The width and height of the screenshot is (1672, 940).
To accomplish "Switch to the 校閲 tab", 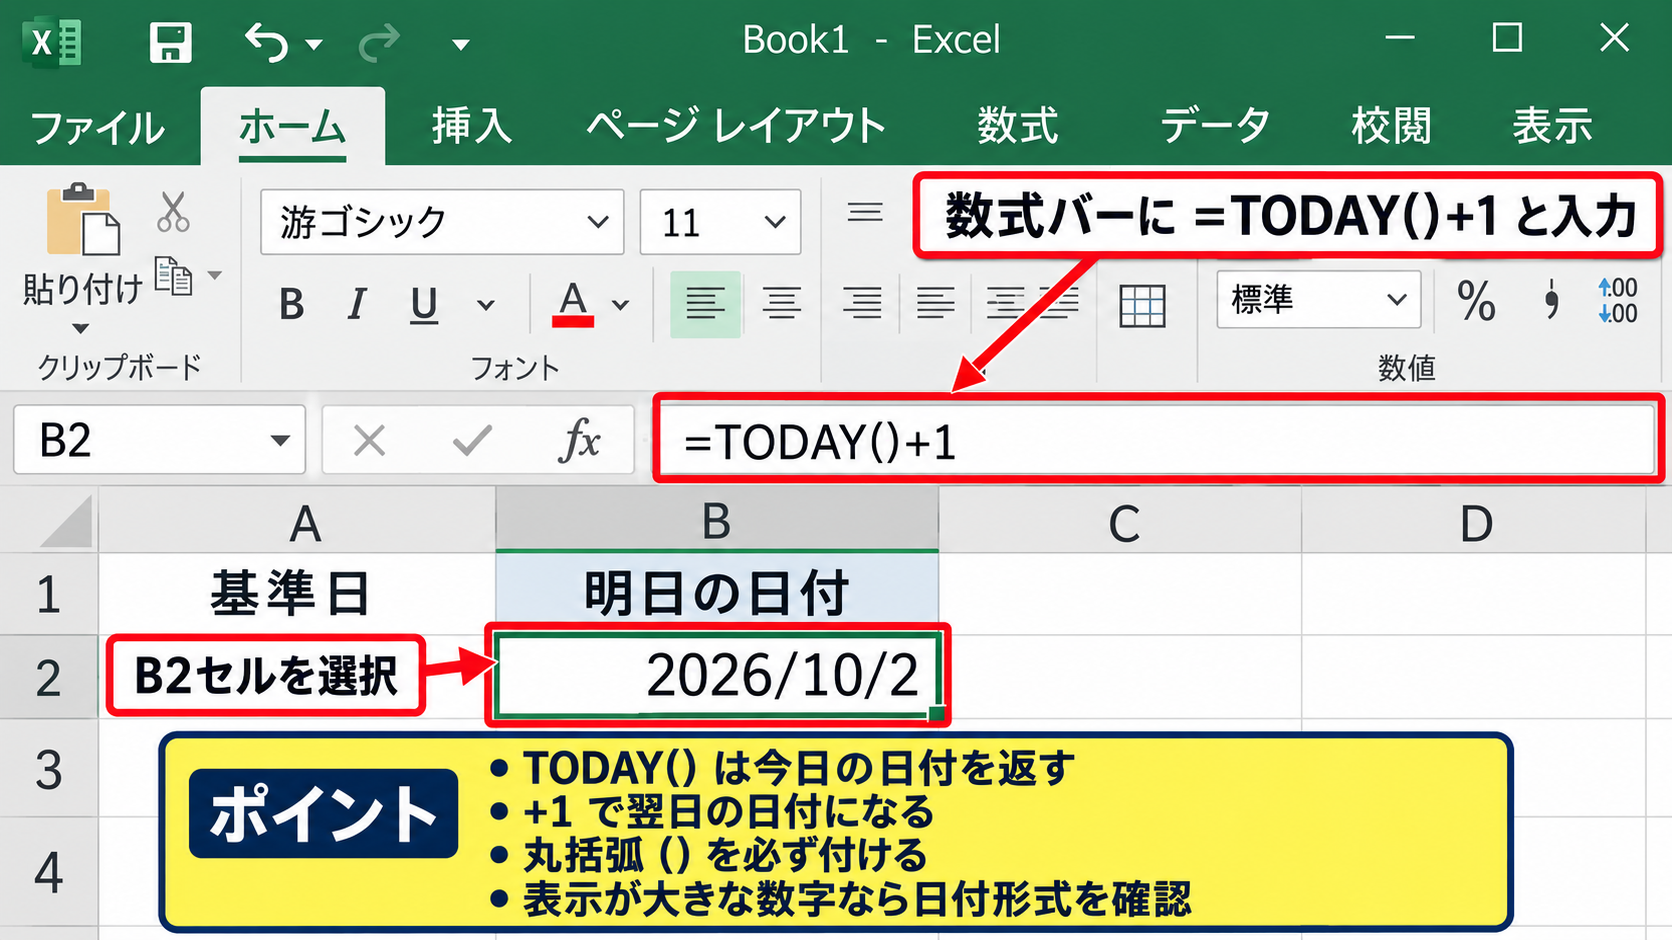I will pos(1391,127).
